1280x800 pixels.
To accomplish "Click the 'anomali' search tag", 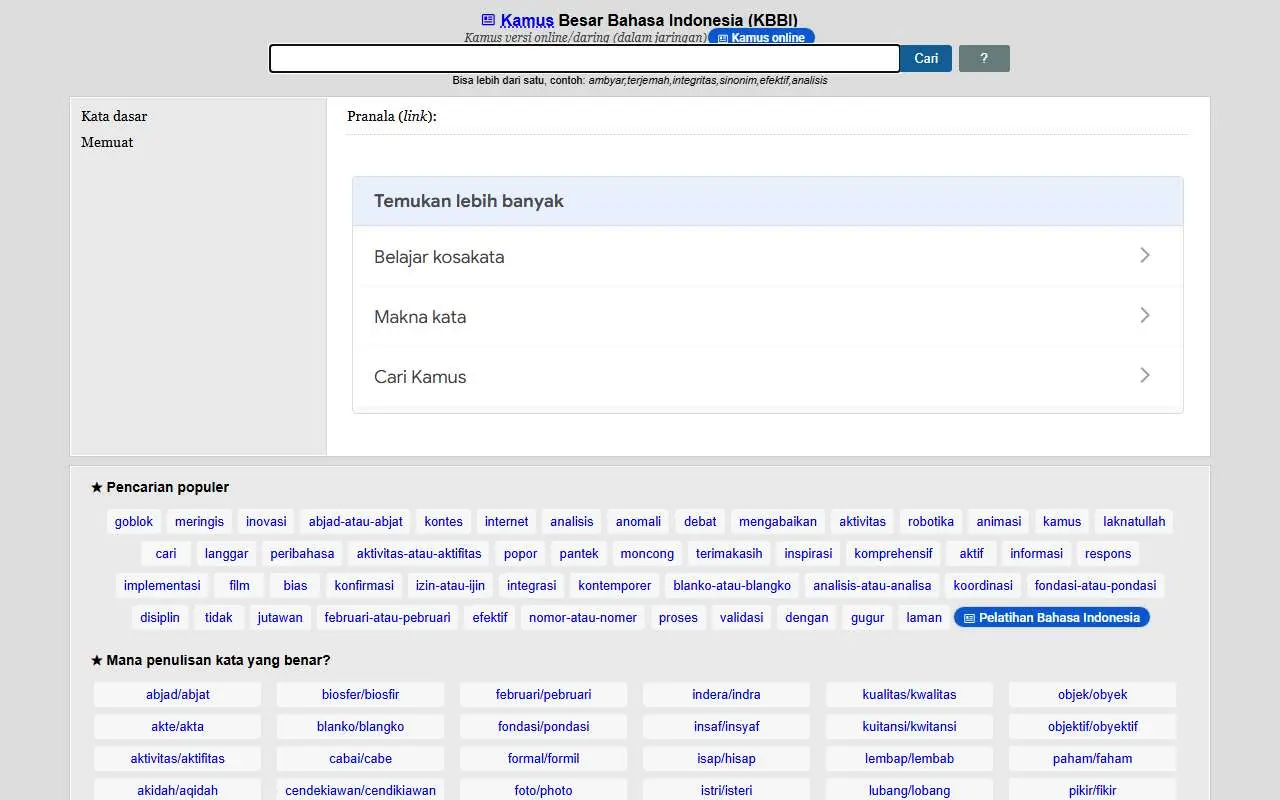I will (639, 521).
